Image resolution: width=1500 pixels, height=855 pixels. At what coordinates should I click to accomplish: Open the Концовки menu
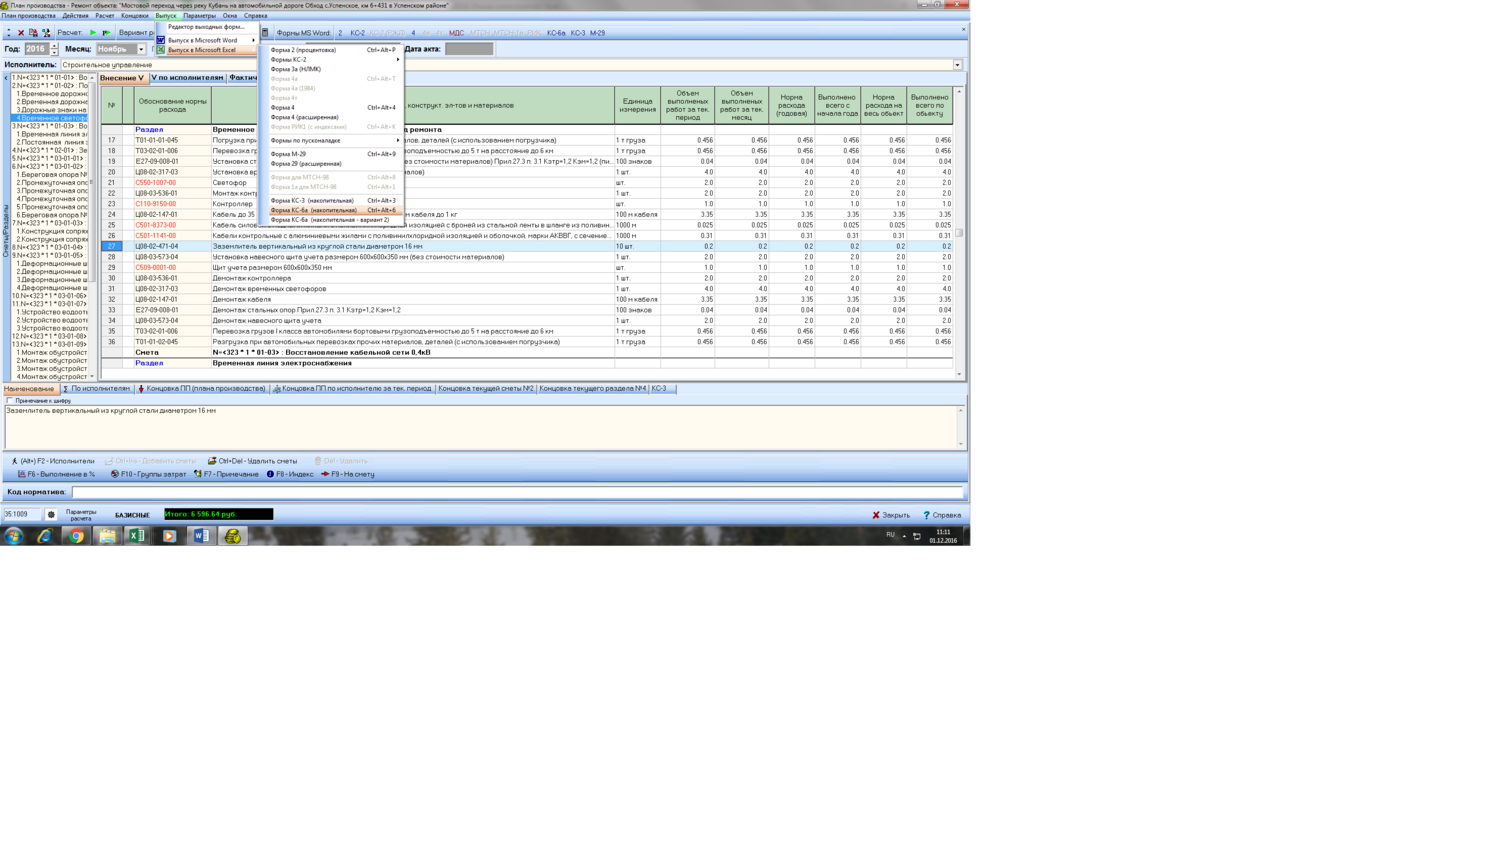click(134, 16)
